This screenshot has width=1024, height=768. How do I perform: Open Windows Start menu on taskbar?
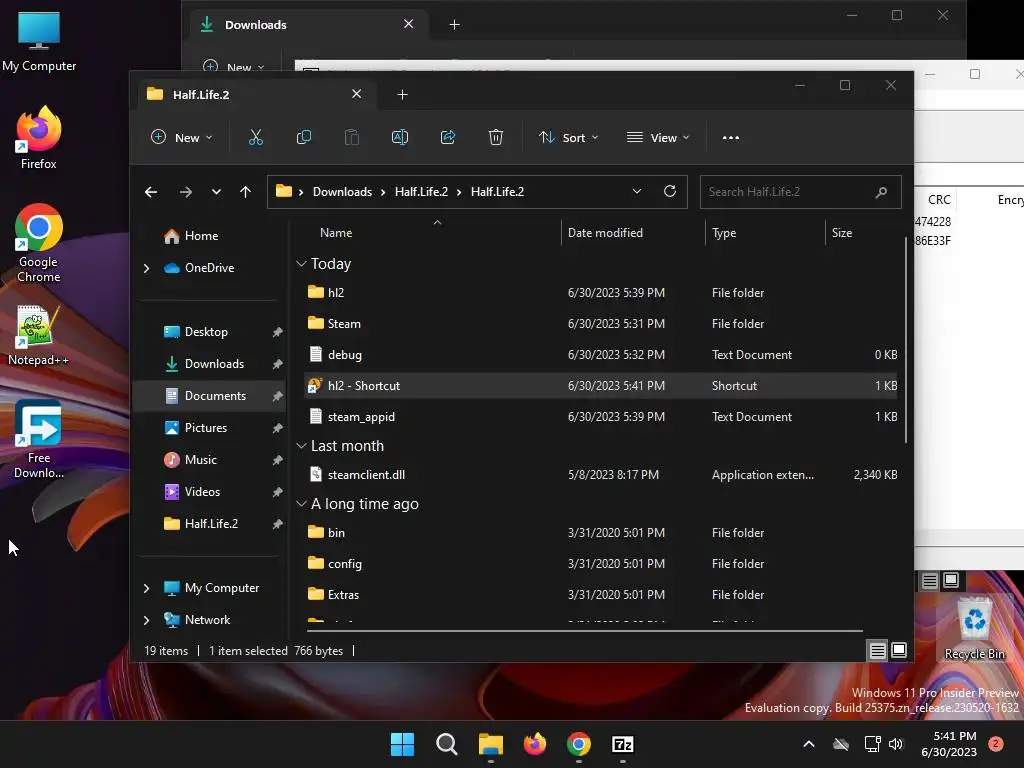402,744
